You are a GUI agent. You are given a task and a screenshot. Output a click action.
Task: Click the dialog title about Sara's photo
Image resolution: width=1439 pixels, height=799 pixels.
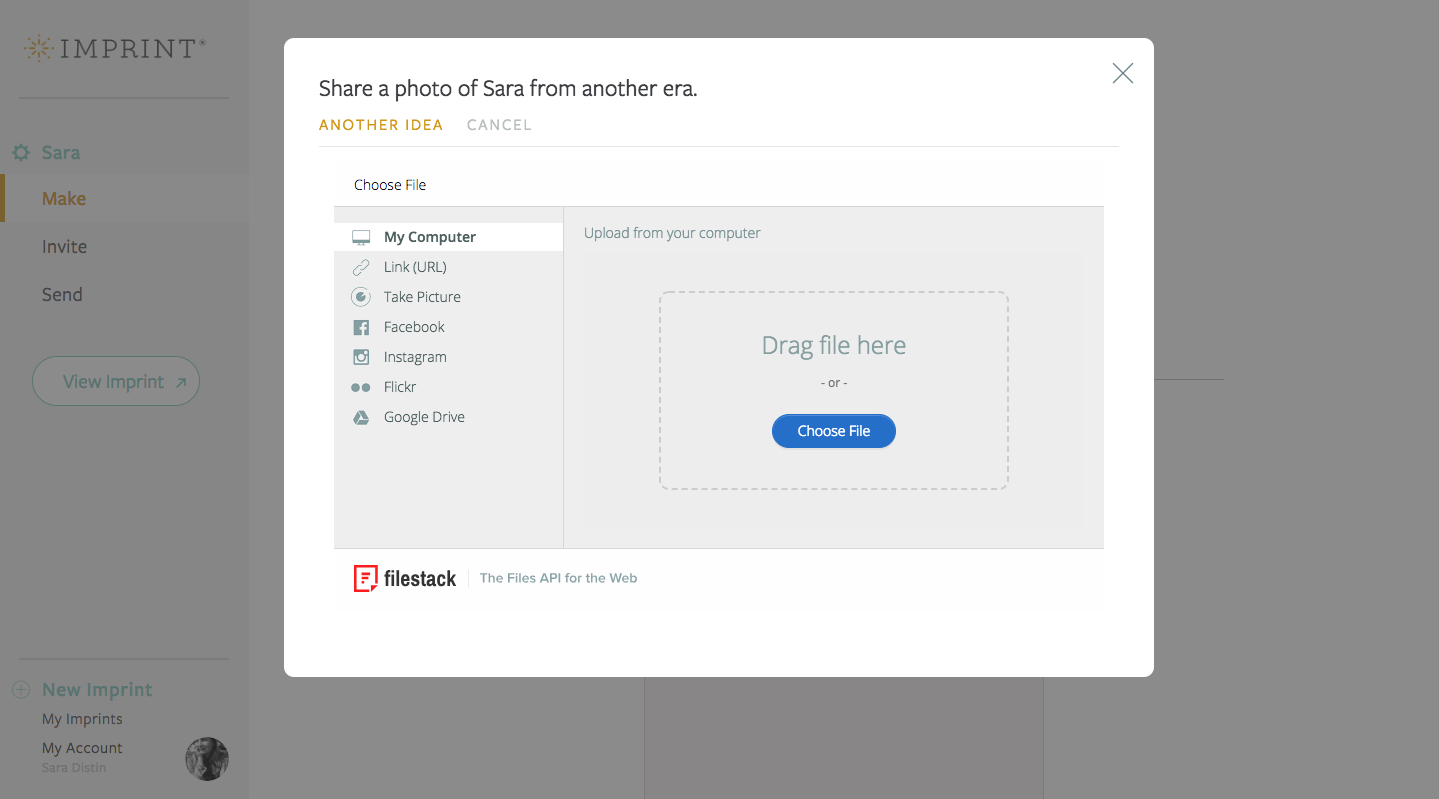[508, 88]
